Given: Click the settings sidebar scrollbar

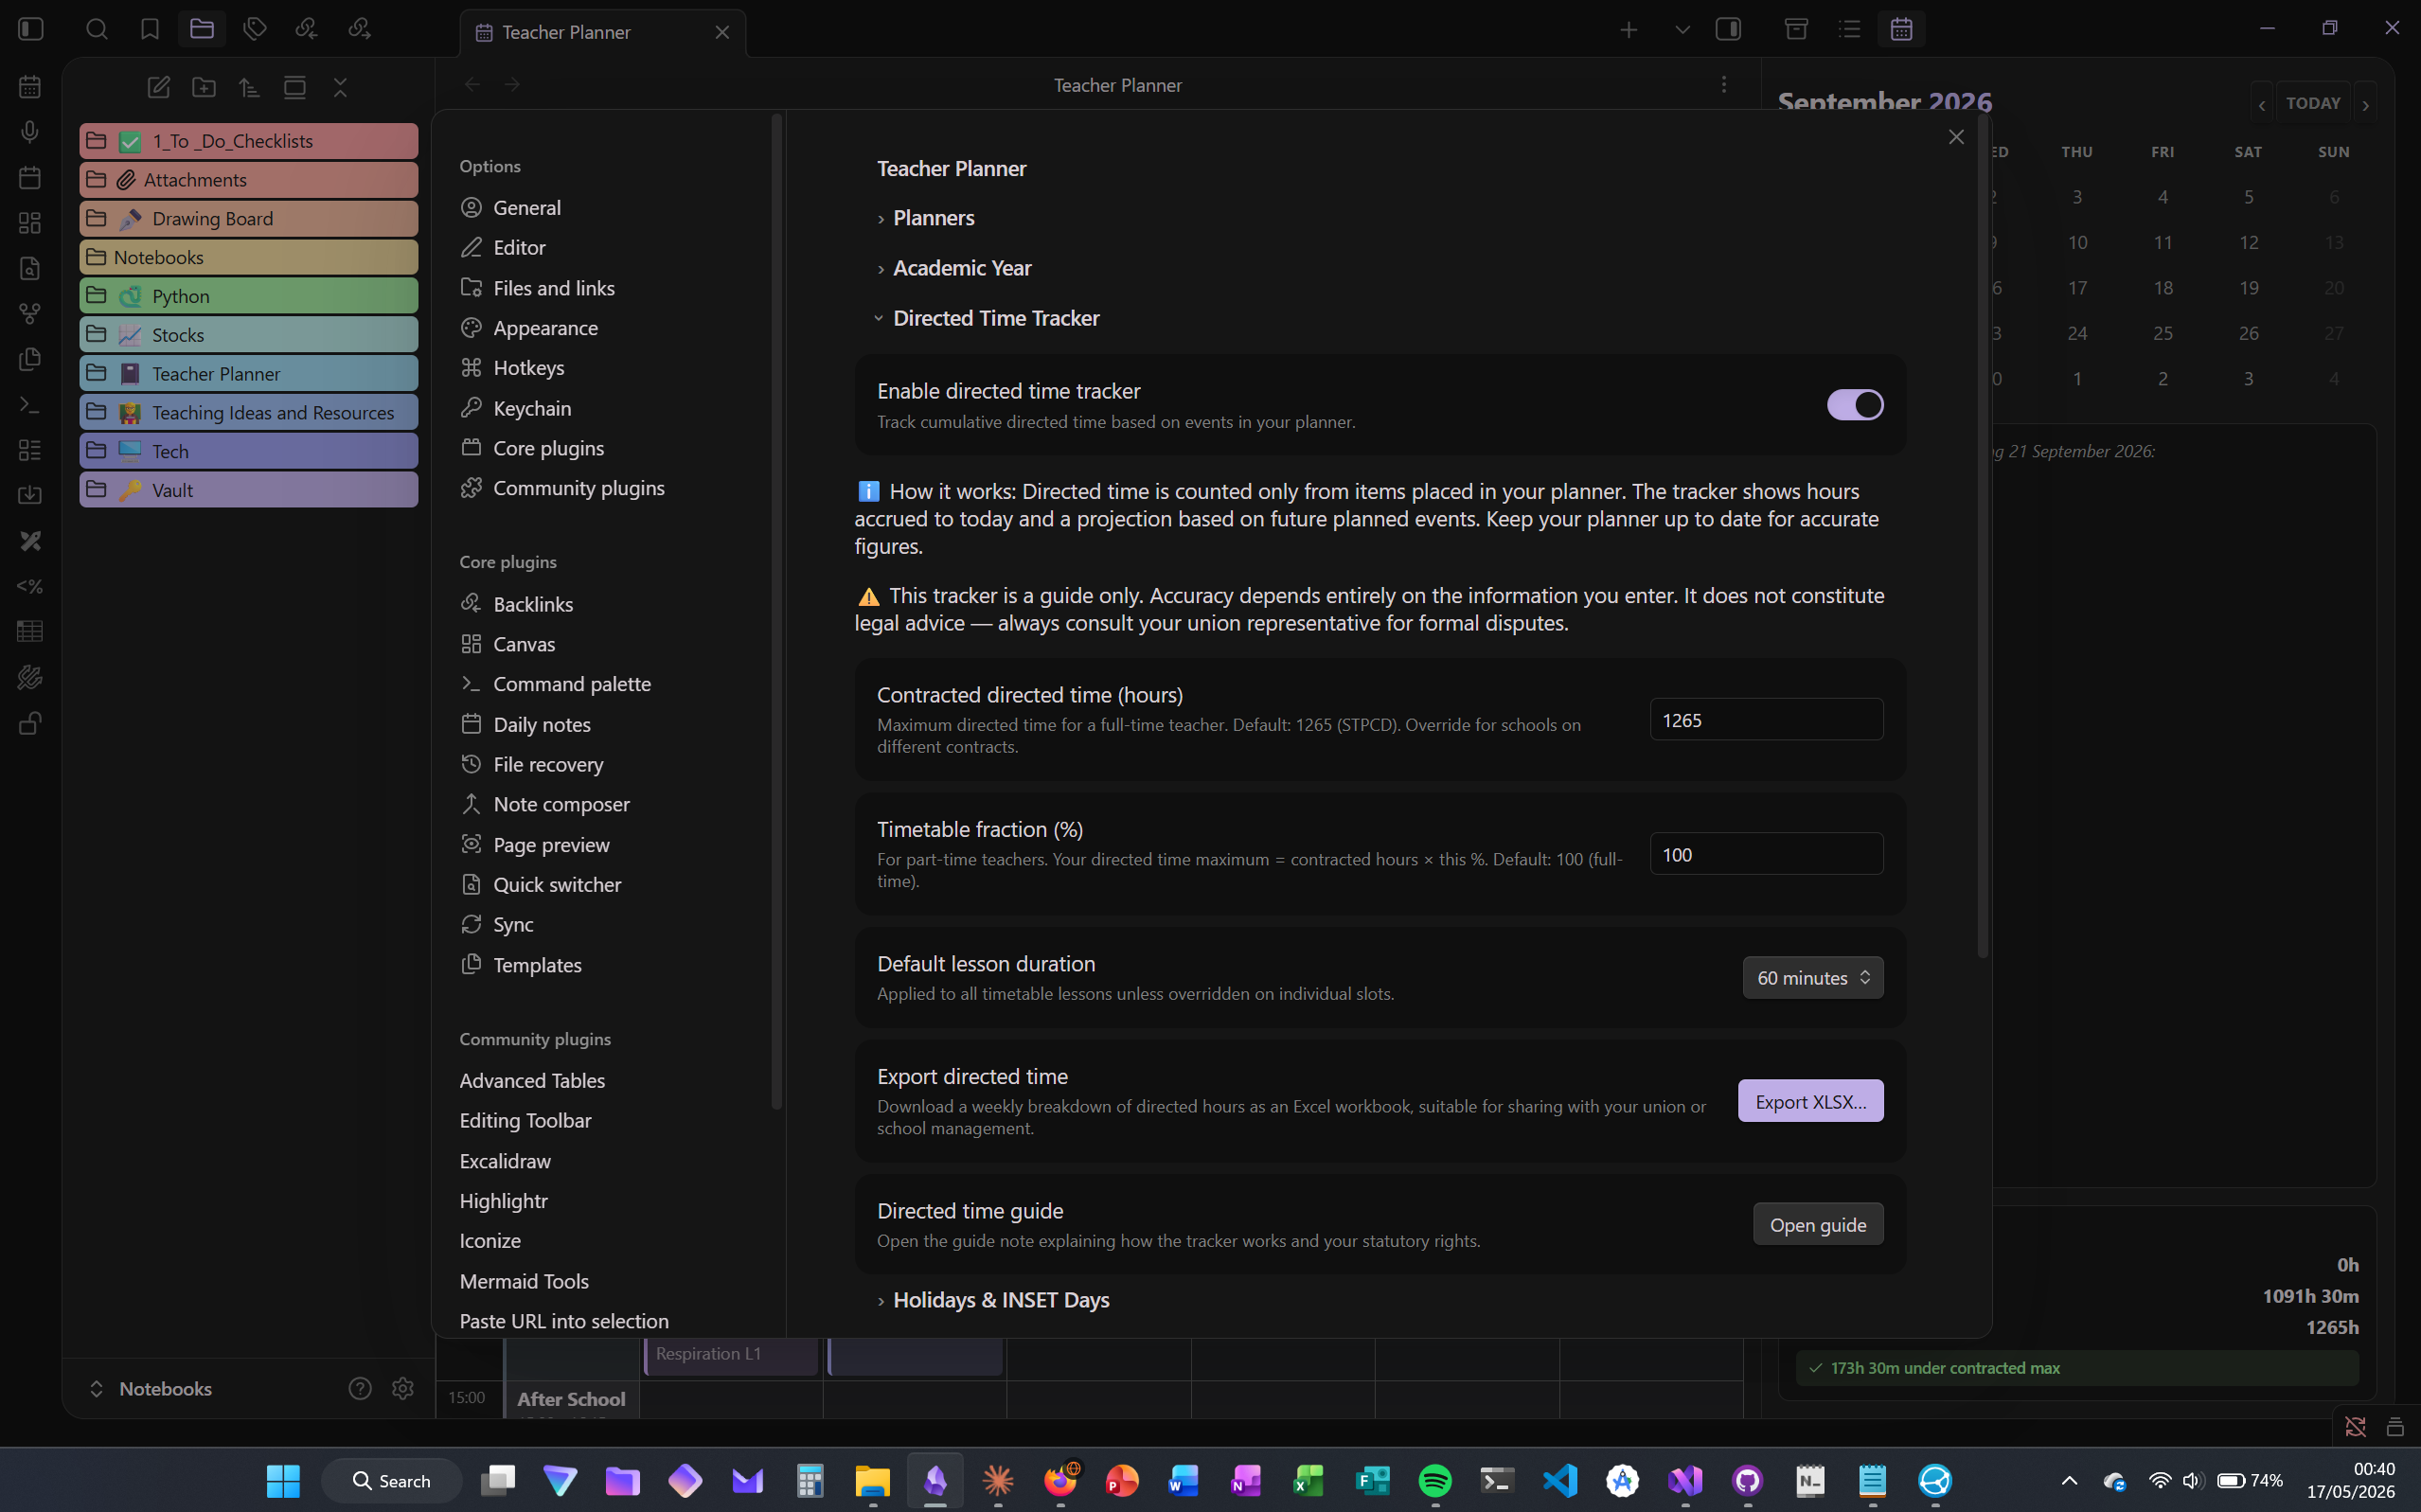Looking at the screenshot, I should [776, 612].
